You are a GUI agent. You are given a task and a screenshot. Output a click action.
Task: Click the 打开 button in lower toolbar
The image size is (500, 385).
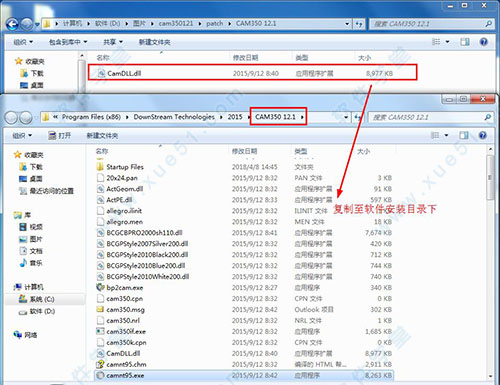tap(60, 136)
